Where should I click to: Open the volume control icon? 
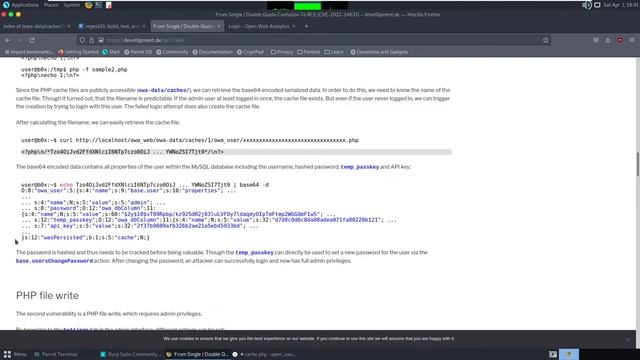tap(587, 5)
